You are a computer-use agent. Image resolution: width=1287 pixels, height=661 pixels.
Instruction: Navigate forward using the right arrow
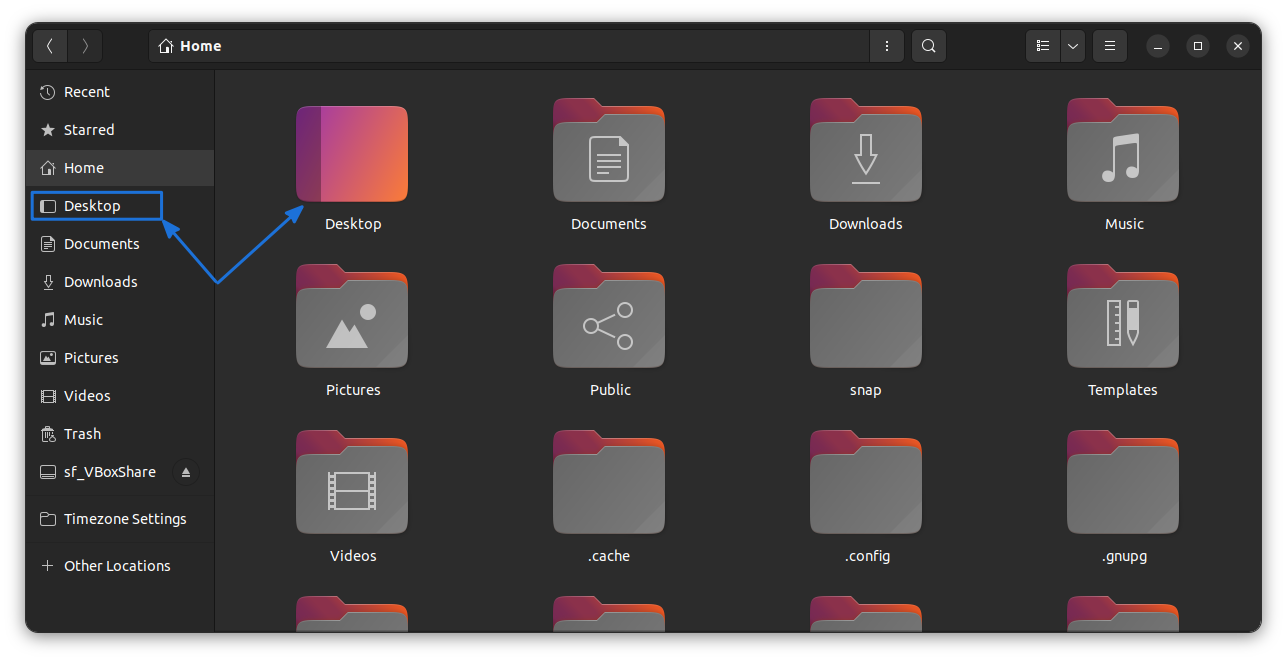click(x=85, y=45)
